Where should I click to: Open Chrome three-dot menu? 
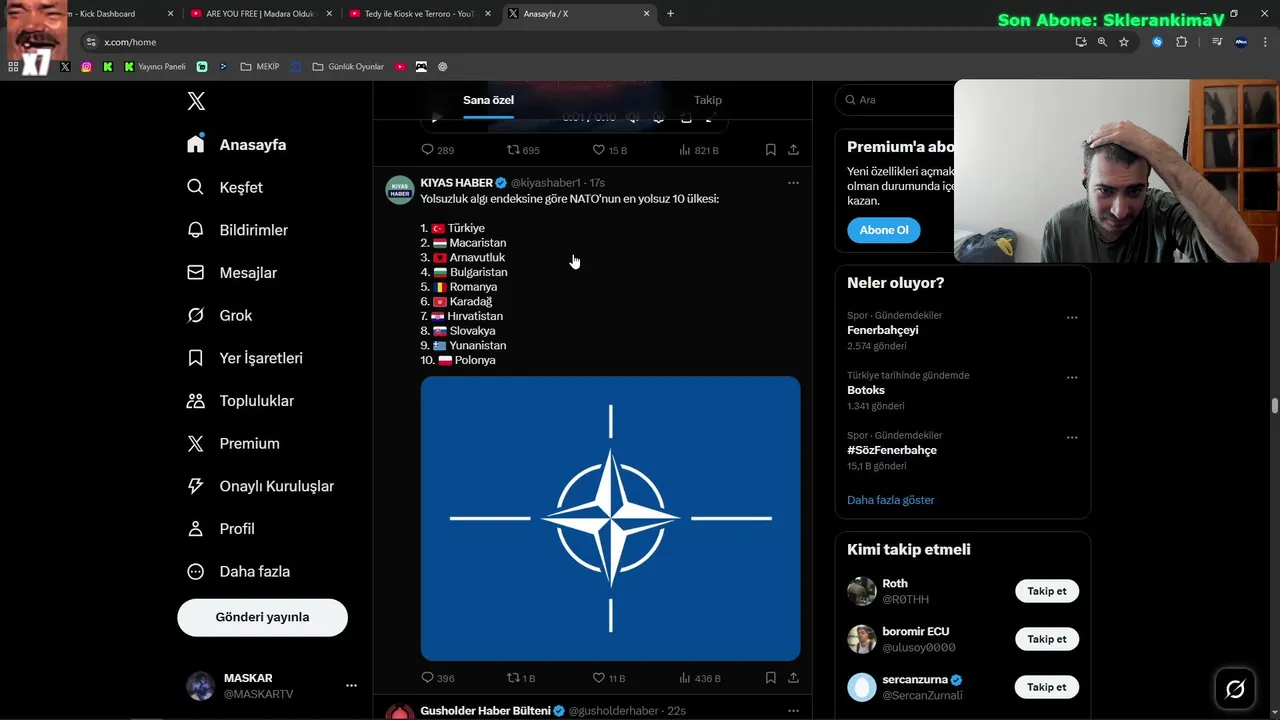[1264, 42]
